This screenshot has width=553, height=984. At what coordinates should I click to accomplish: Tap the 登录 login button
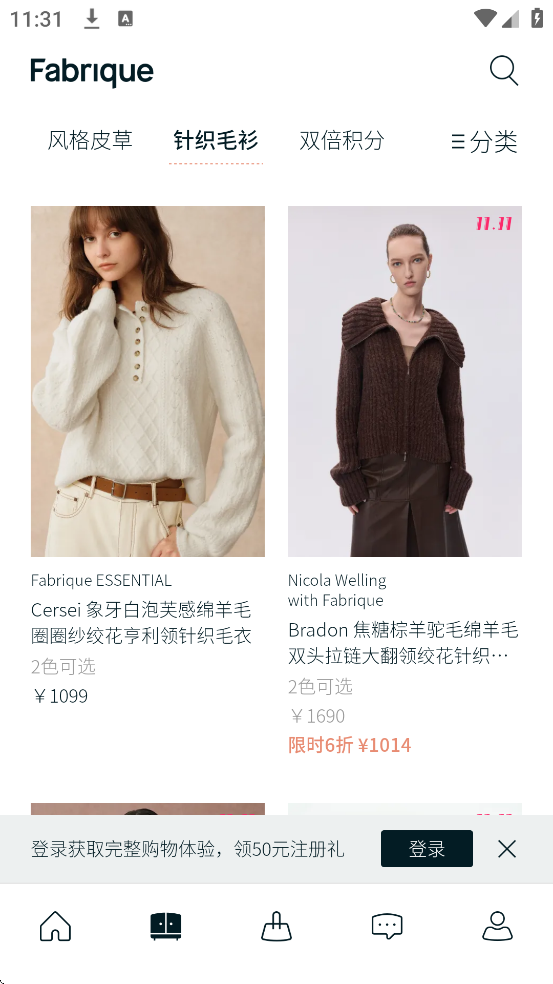(427, 848)
